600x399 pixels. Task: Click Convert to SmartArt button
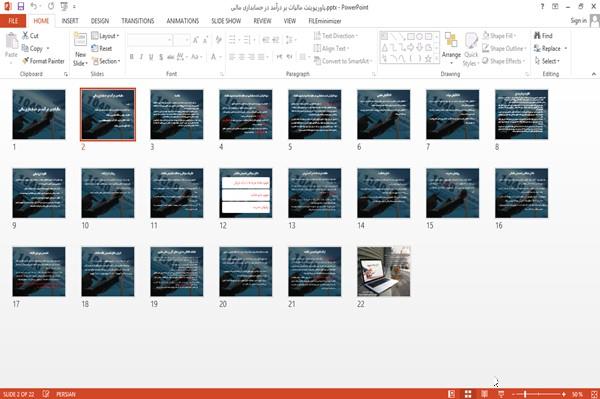click(342, 61)
